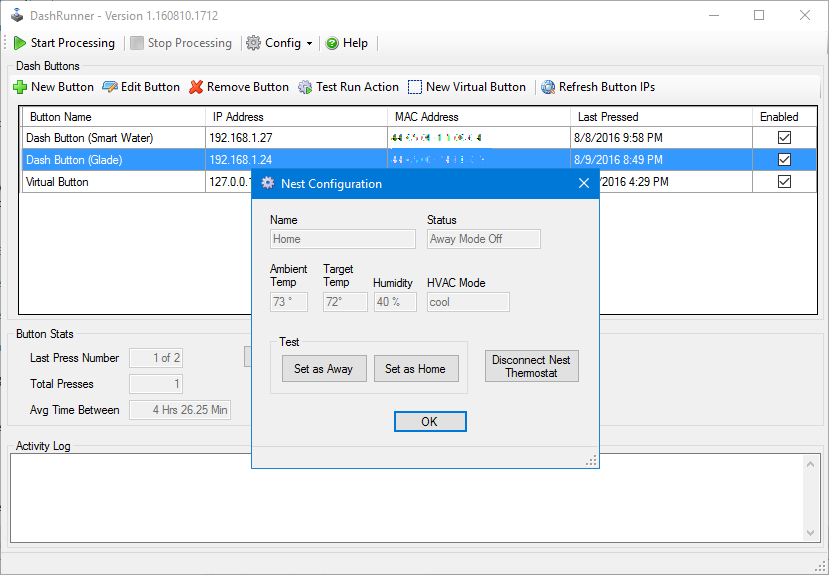
Task: Sort by IP Address column header
Action: [x=296, y=117]
